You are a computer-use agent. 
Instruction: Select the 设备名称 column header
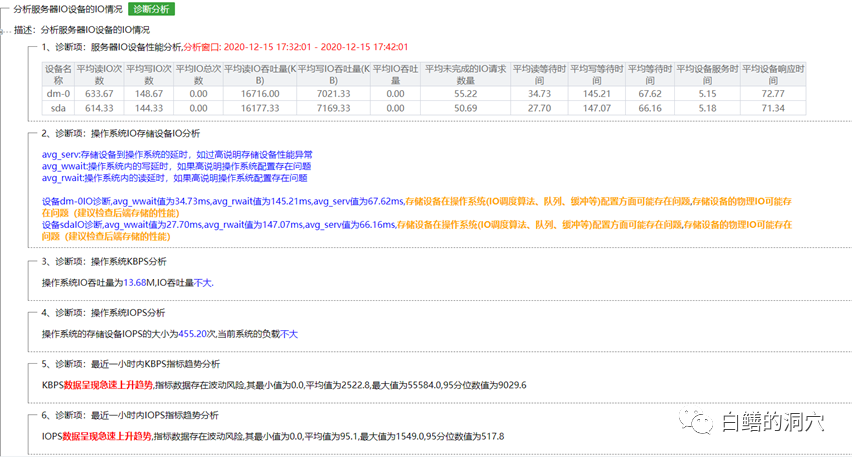coord(58,75)
